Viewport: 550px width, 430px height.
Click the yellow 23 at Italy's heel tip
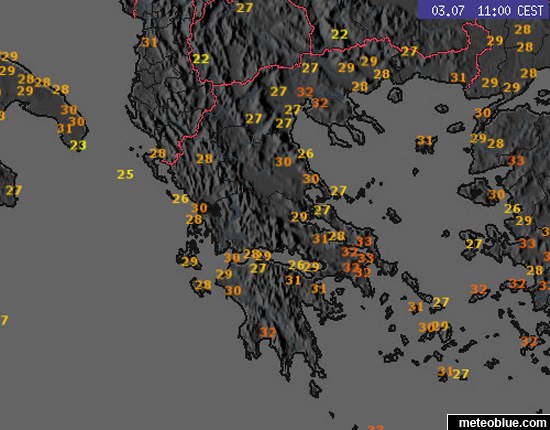coord(78,145)
